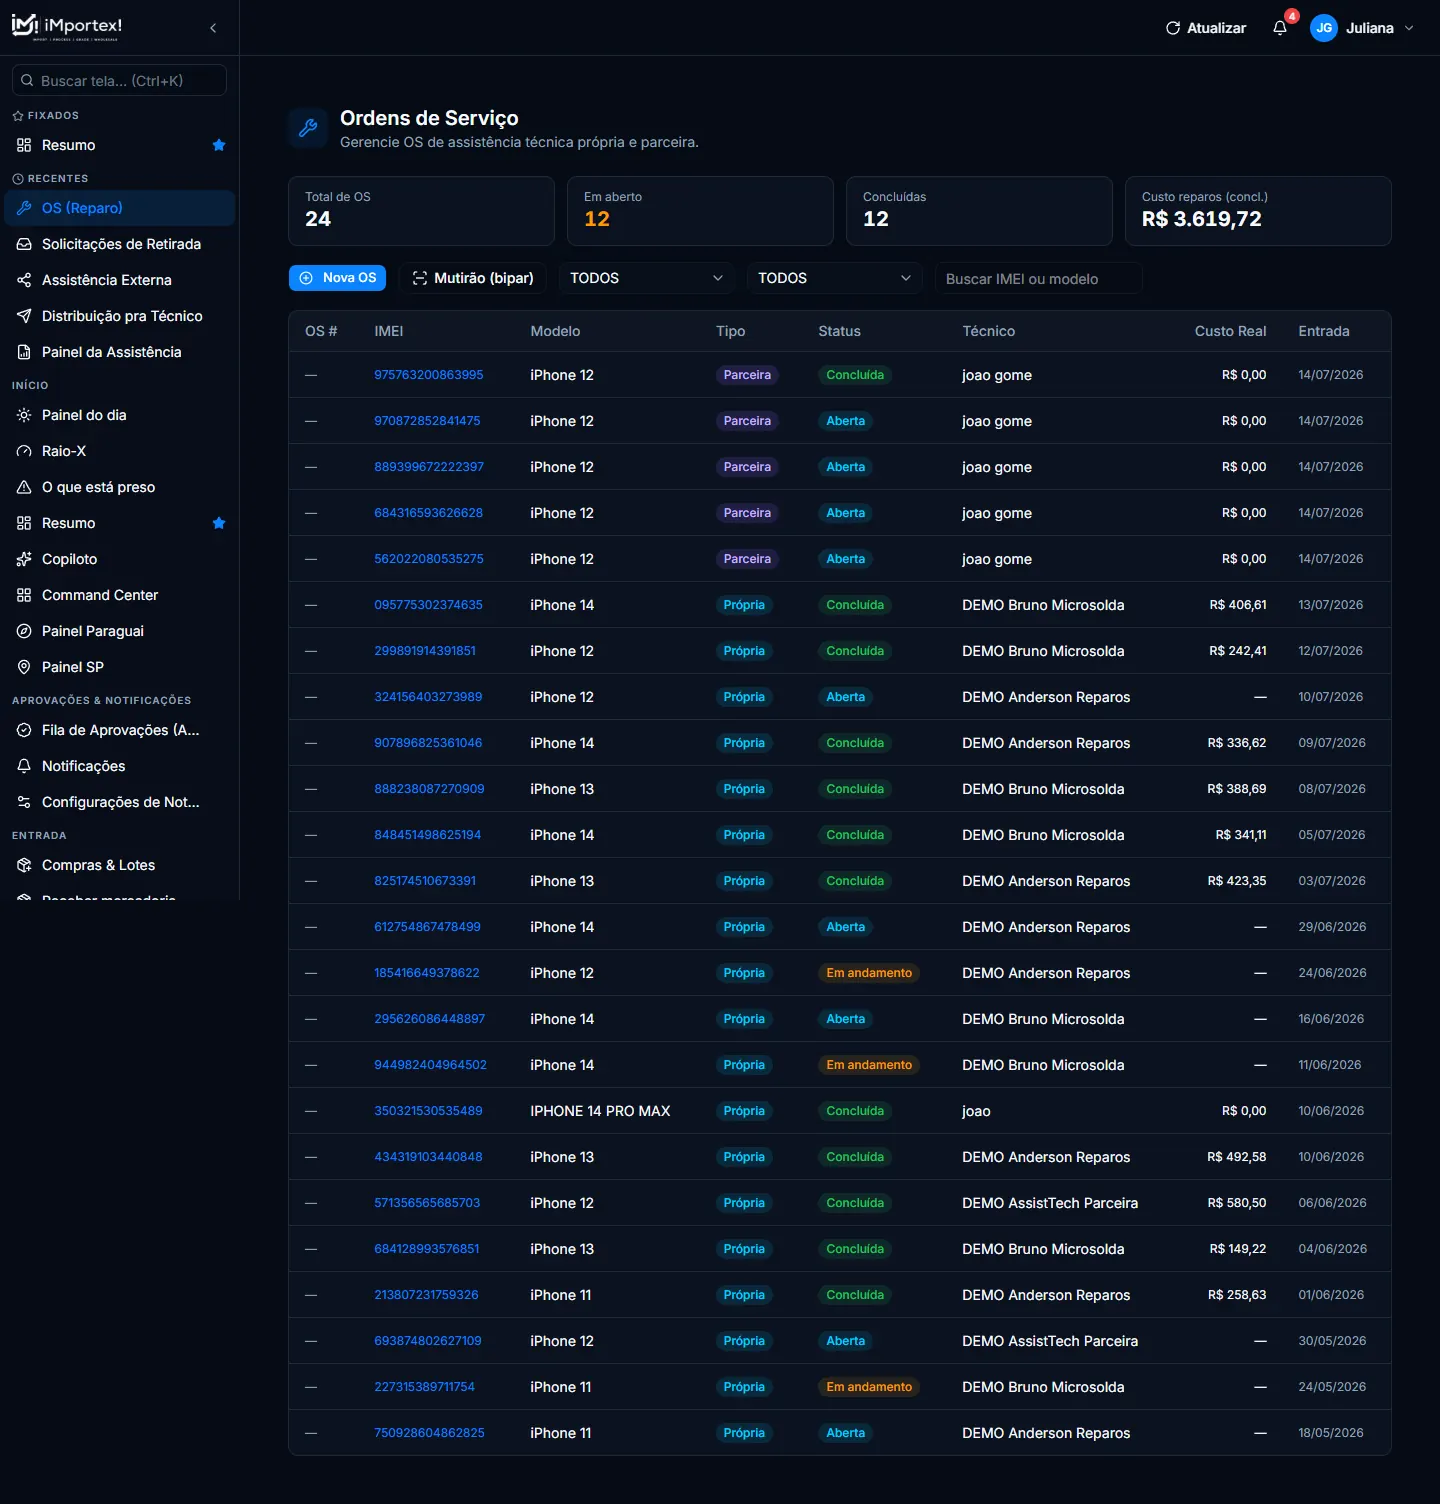Open Copiloto sparkle icon
The width and height of the screenshot is (1440, 1504).
tap(24, 559)
